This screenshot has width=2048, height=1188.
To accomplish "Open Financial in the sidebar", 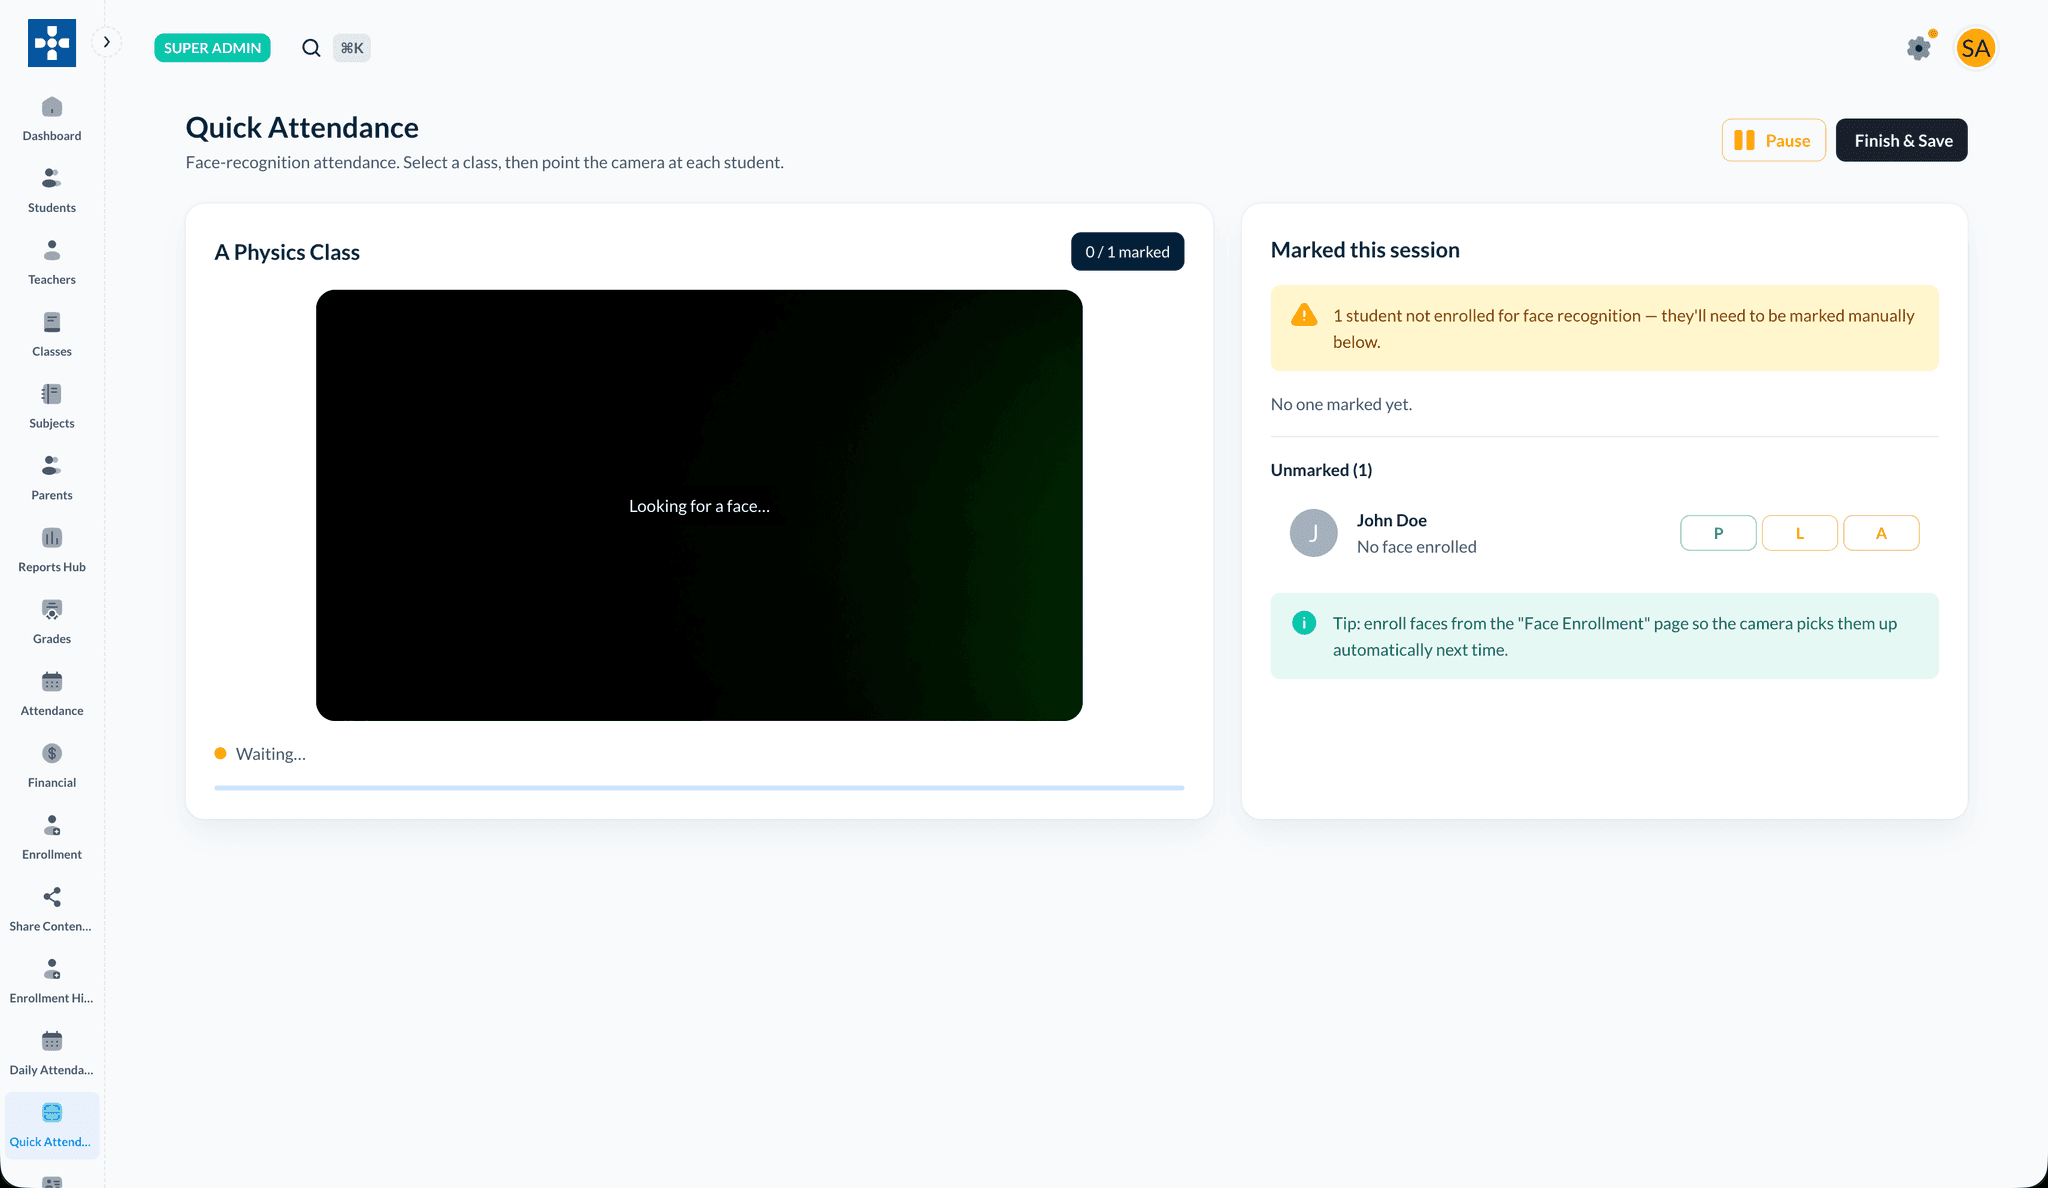I will (x=52, y=767).
